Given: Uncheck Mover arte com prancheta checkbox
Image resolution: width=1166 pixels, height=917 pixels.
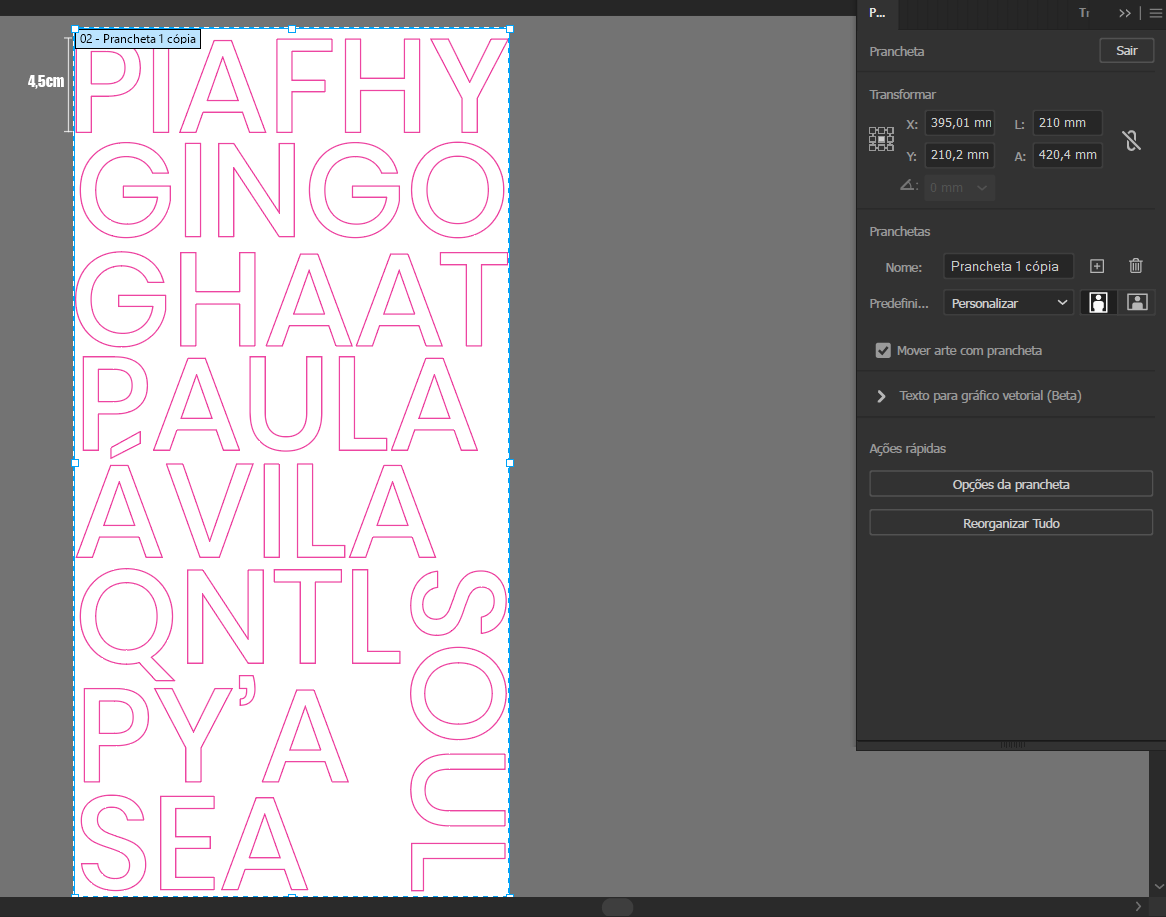Looking at the screenshot, I should click(x=883, y=350).
